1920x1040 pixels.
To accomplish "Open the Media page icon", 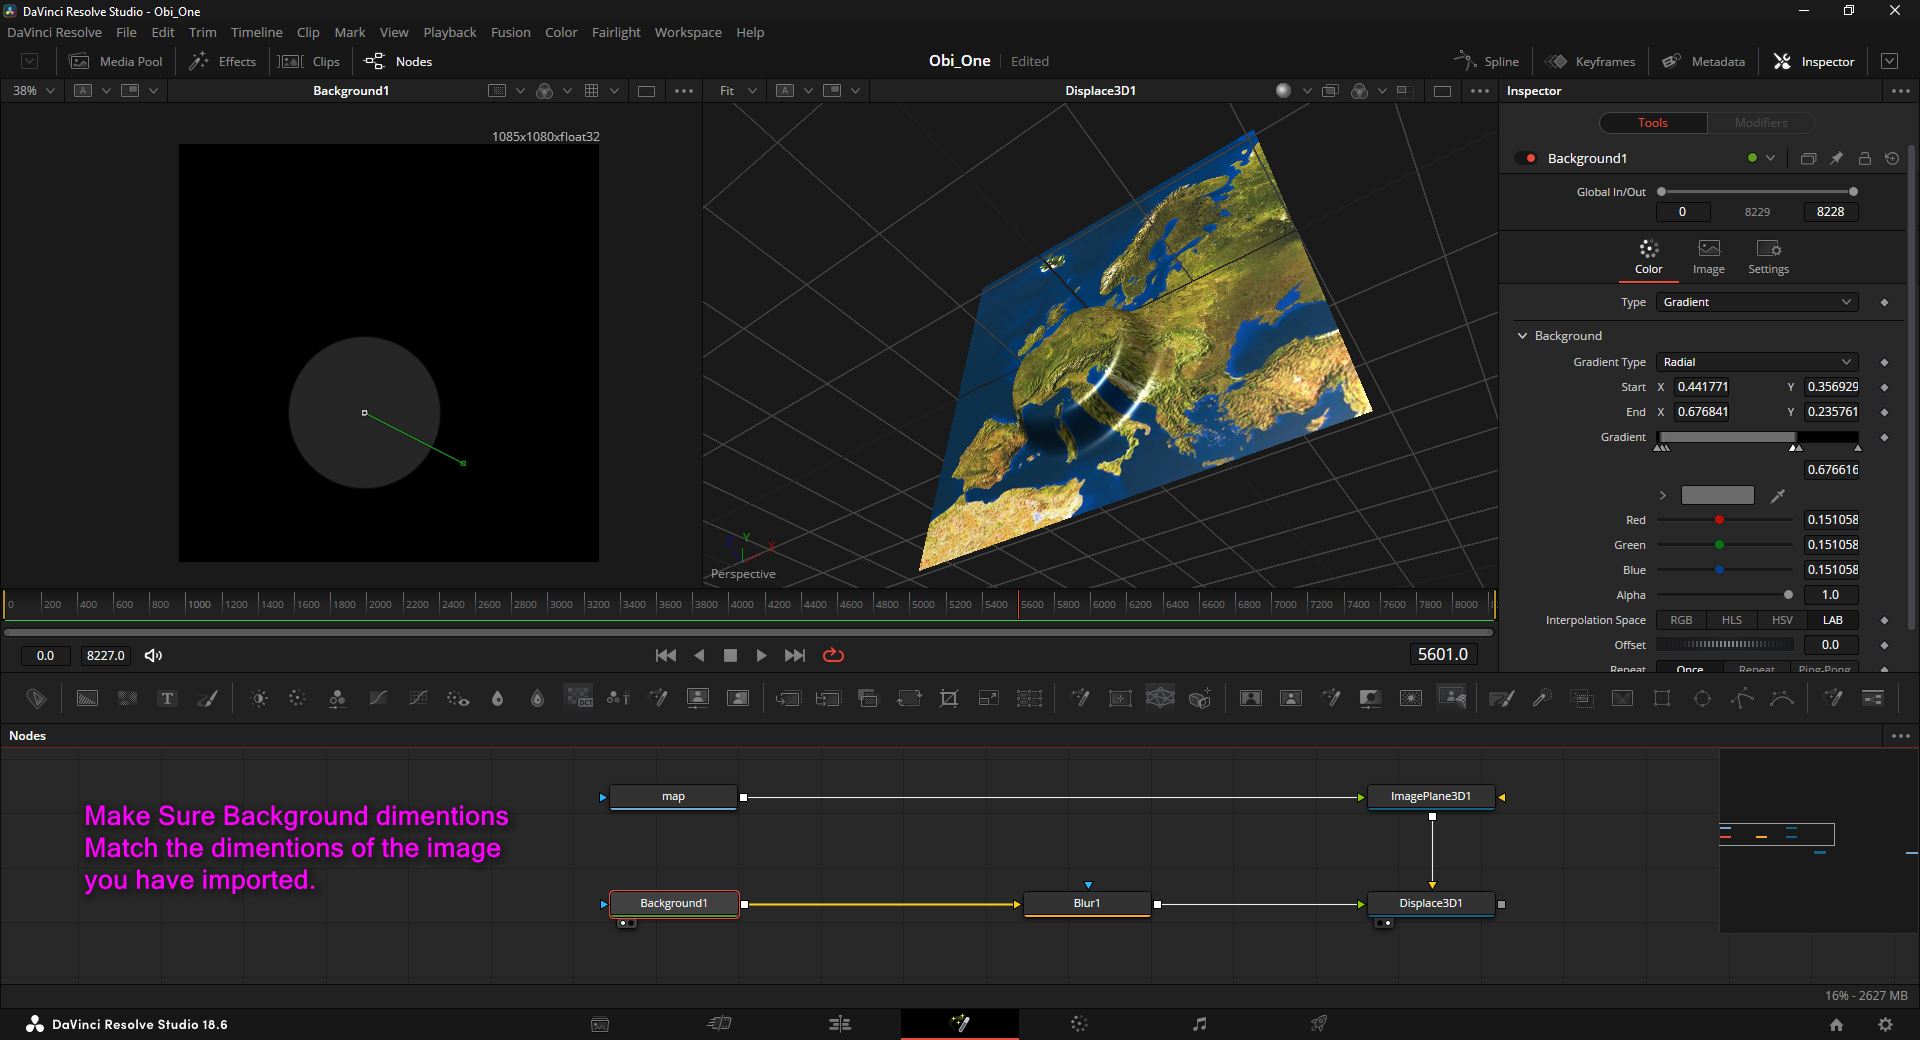I will click(600, 1024).
